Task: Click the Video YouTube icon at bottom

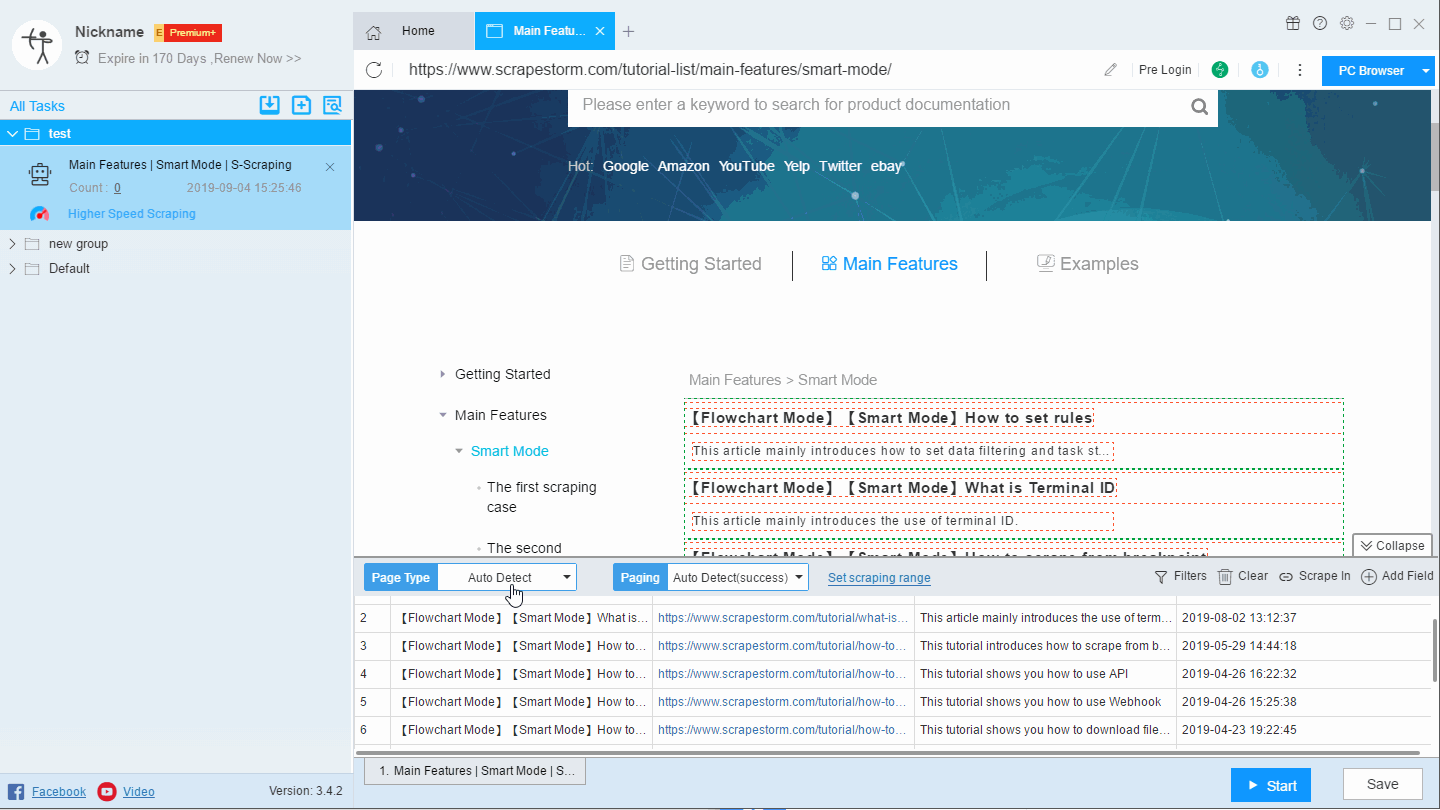Action: 107,792
